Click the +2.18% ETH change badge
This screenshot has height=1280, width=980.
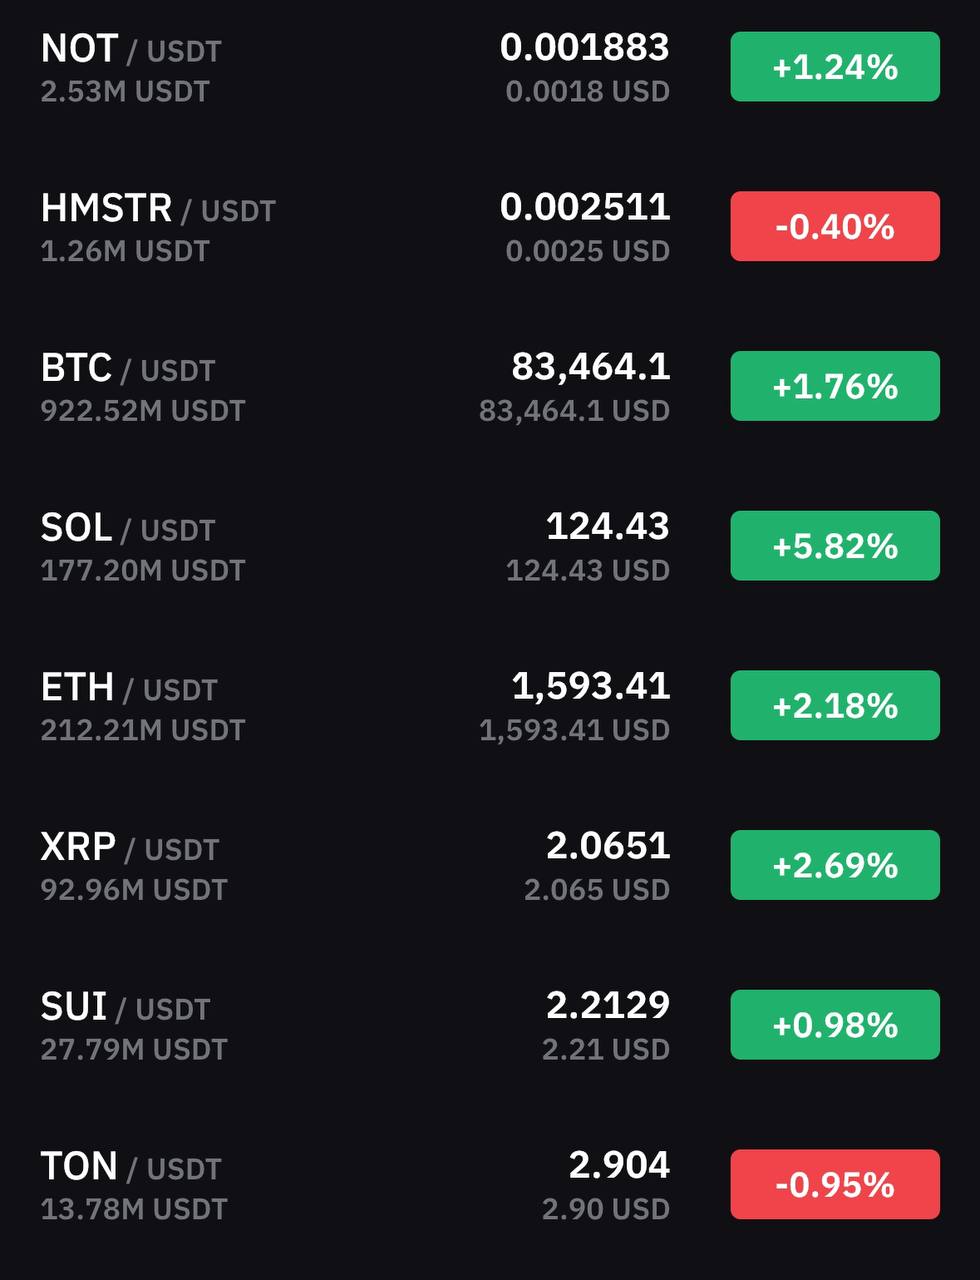click(835, 706)
